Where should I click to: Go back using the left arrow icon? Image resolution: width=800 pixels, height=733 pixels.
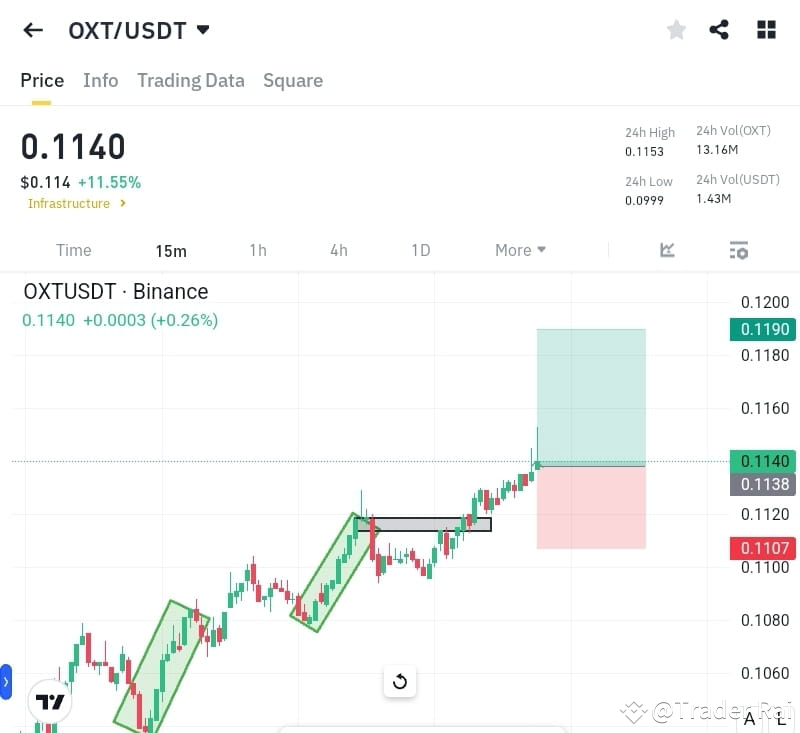[32, 30]
